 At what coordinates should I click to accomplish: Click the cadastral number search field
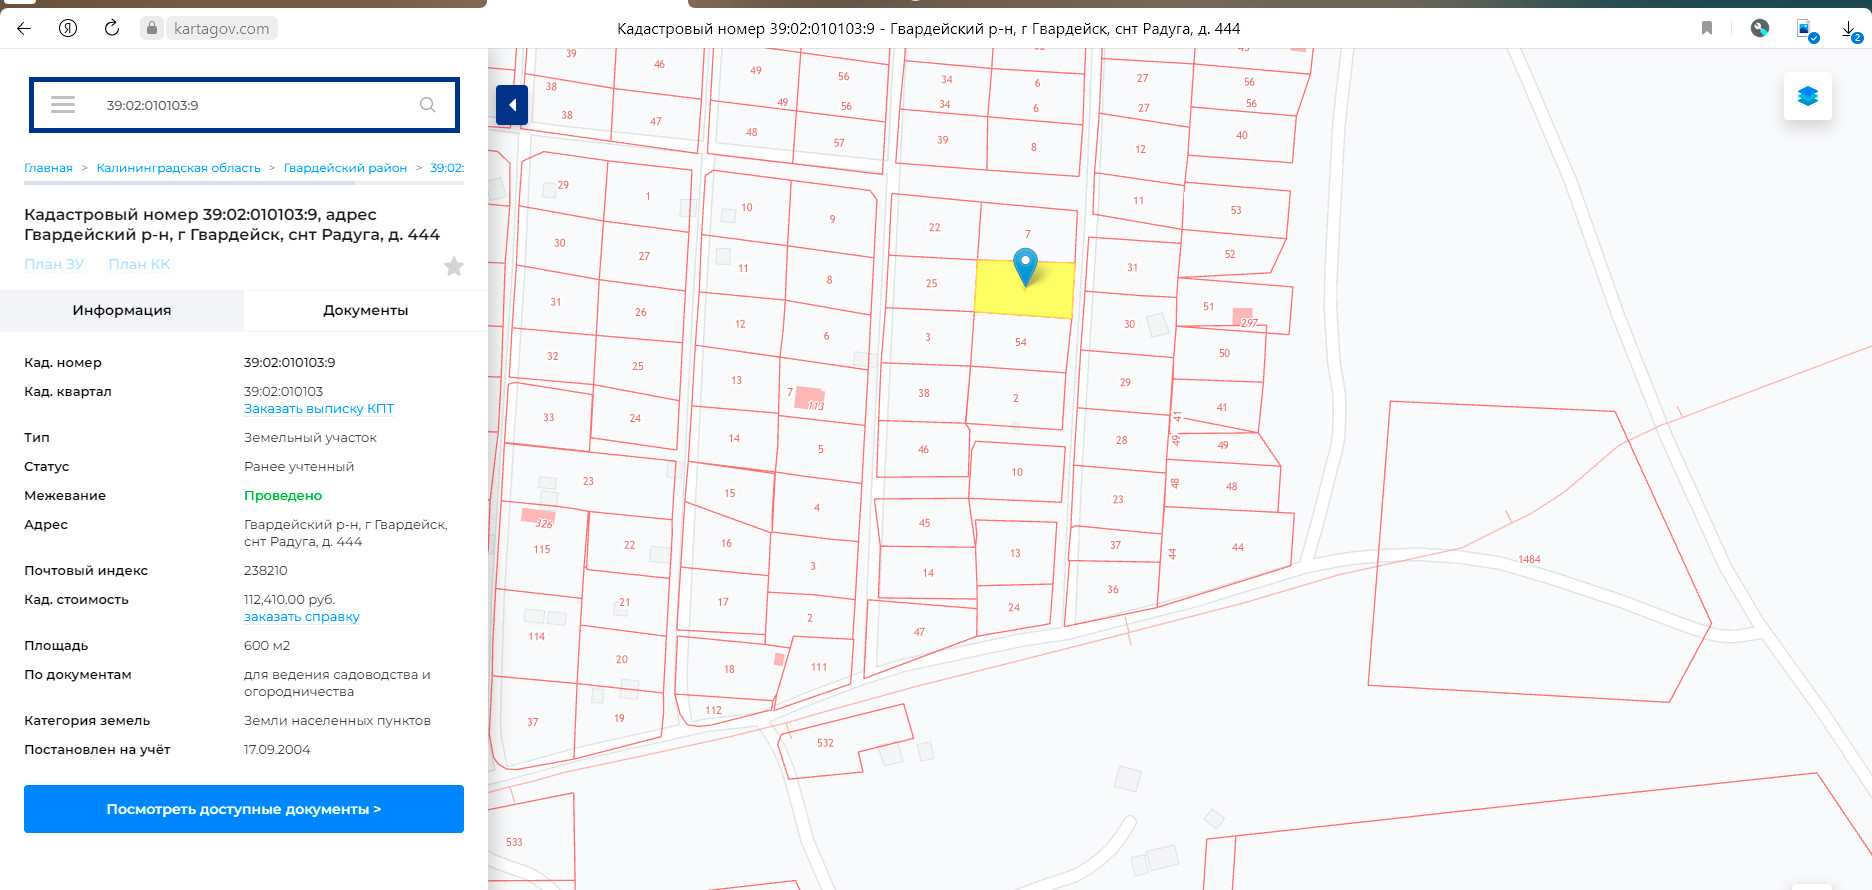[x=244, y=105]
